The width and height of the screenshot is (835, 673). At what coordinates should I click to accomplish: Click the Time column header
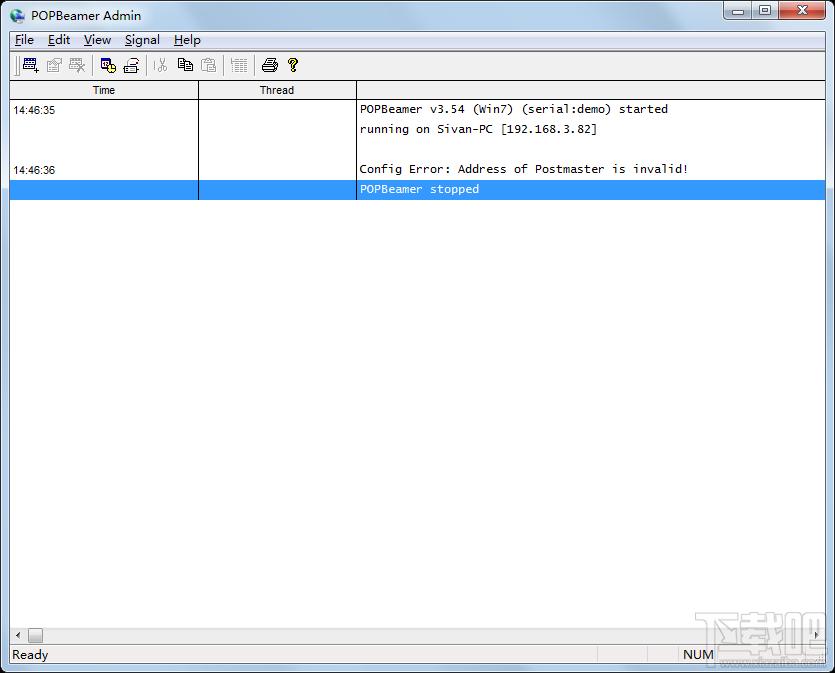[104, 90]
